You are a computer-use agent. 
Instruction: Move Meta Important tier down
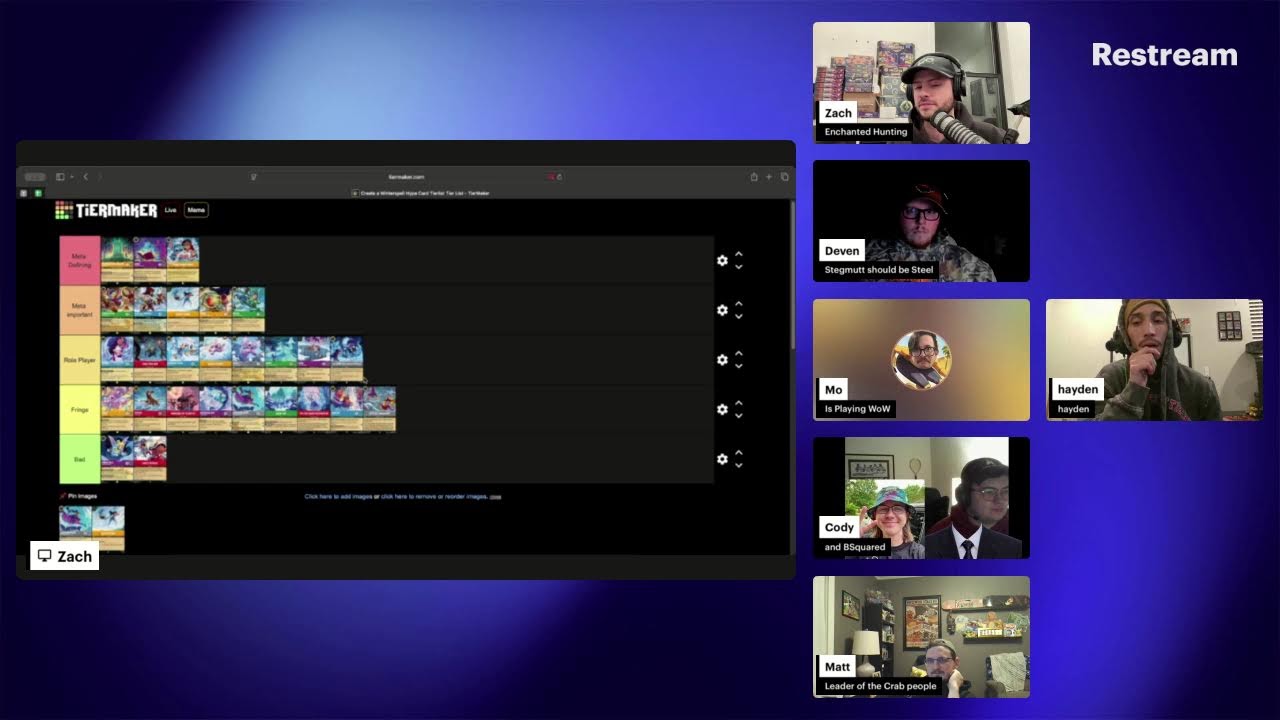739,317
